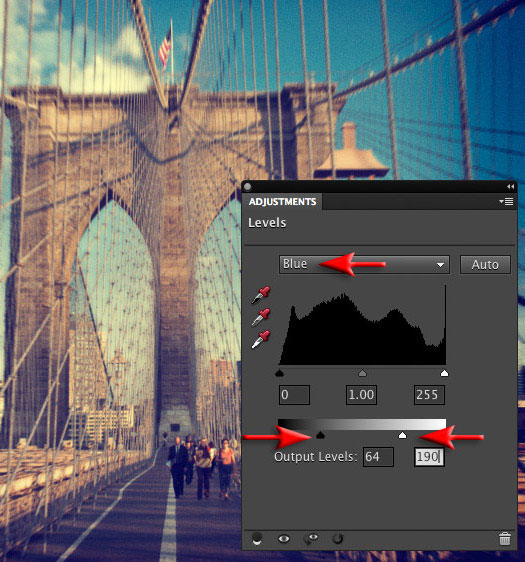Image resolution: width=525 pixels, height=562 pixels.
Task: Select the white point eyedropper
Action: (261, 339)
